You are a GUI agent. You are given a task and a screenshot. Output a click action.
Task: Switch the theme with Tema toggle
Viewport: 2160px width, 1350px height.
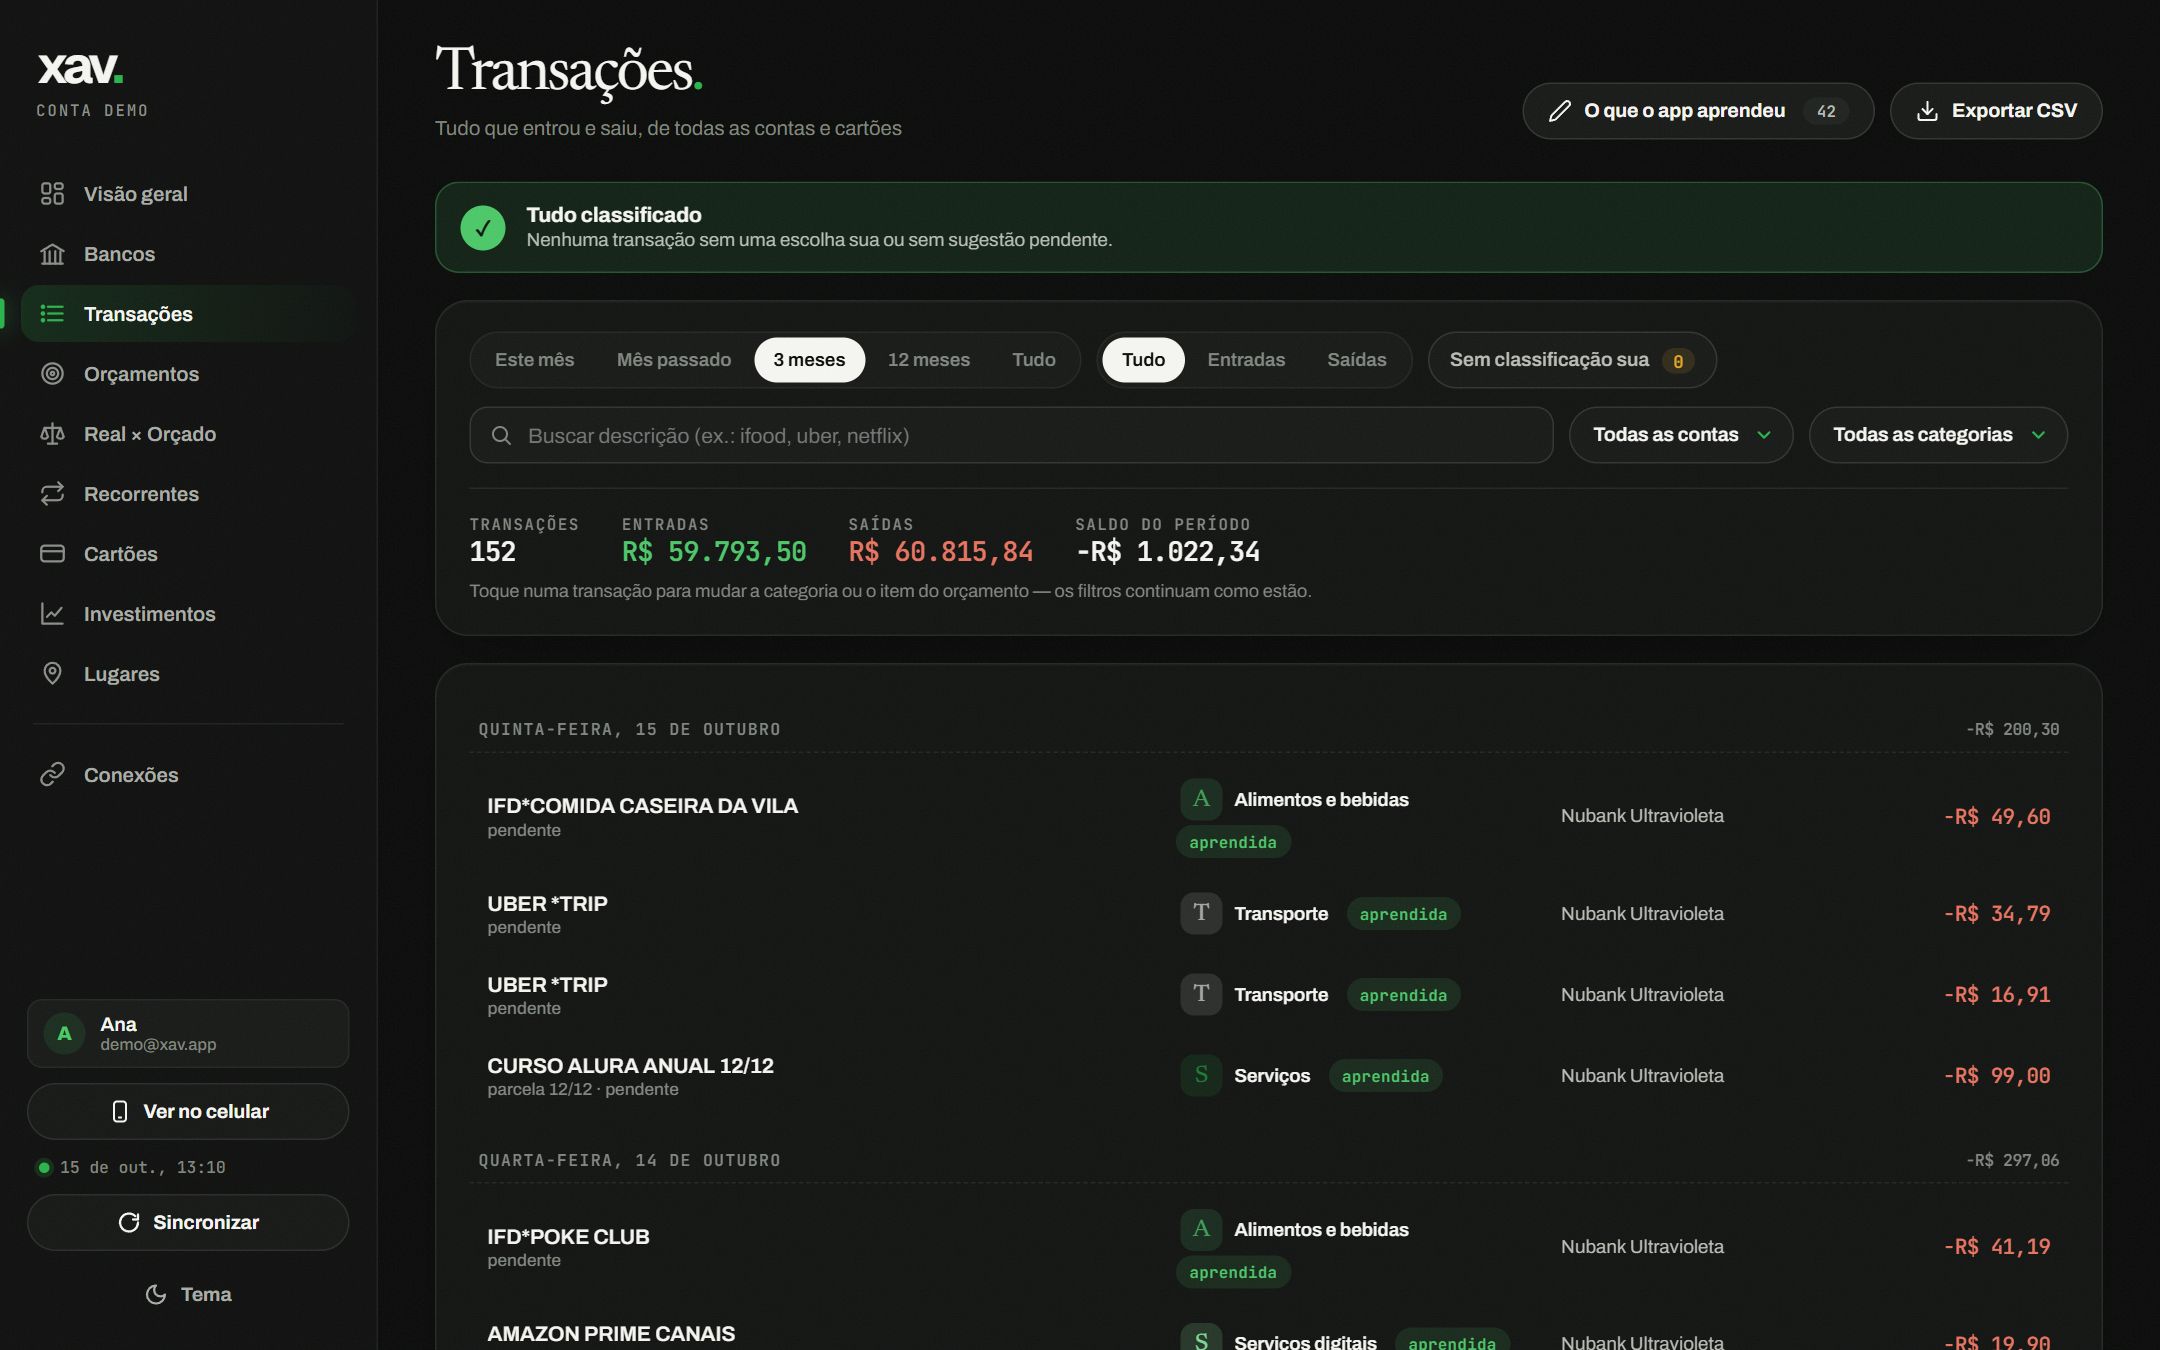pyautogui.click(x=188, y=1294)
